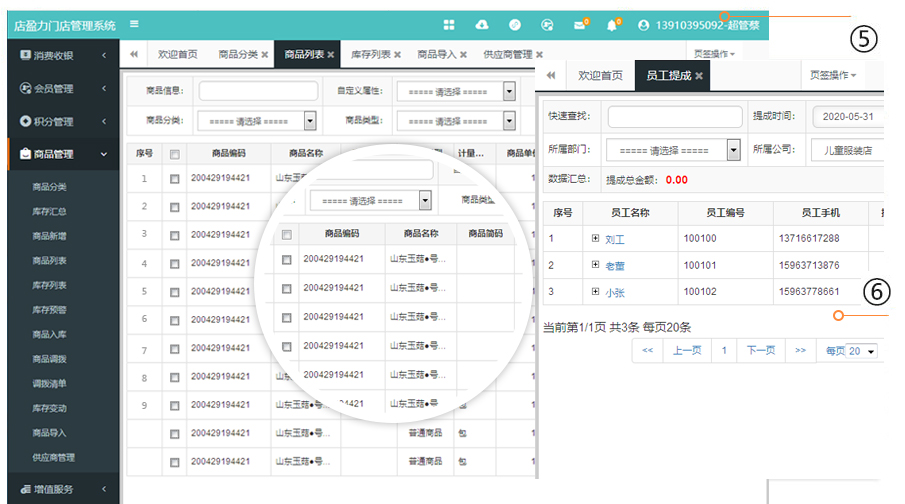Click the cloud download icon

(481, 25)
